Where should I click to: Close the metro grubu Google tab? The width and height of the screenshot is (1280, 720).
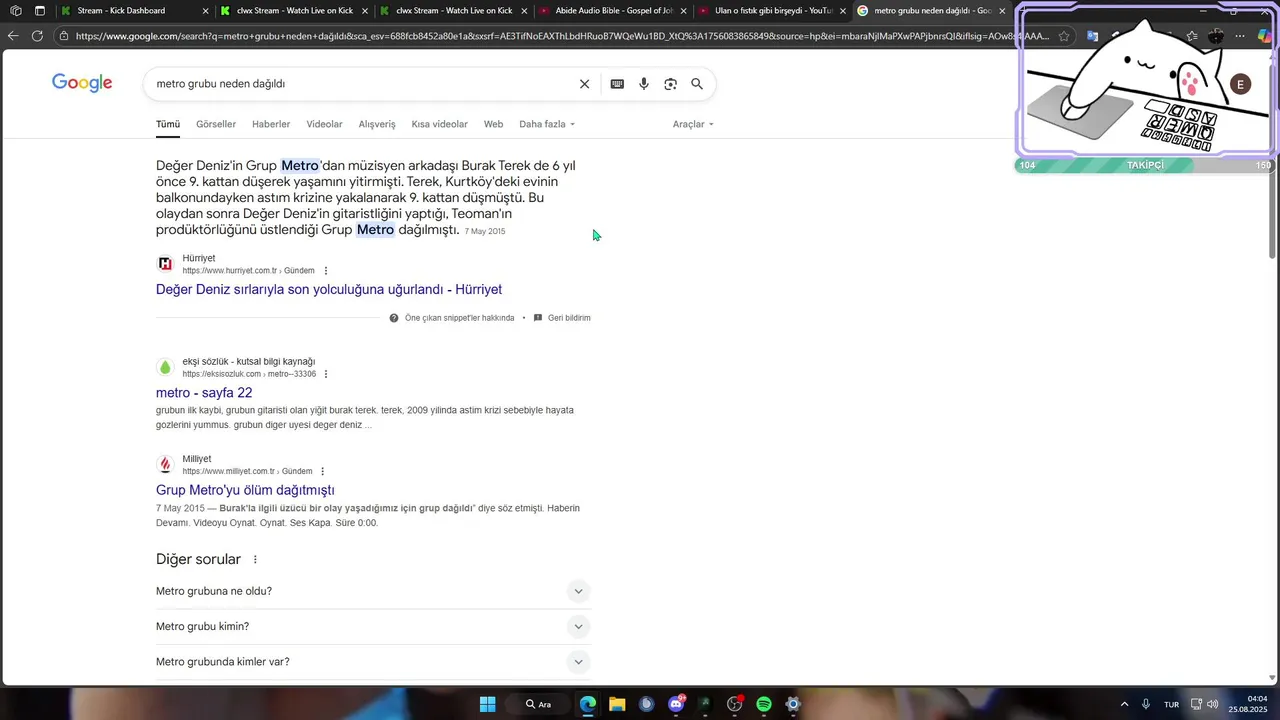(1002, 11)
